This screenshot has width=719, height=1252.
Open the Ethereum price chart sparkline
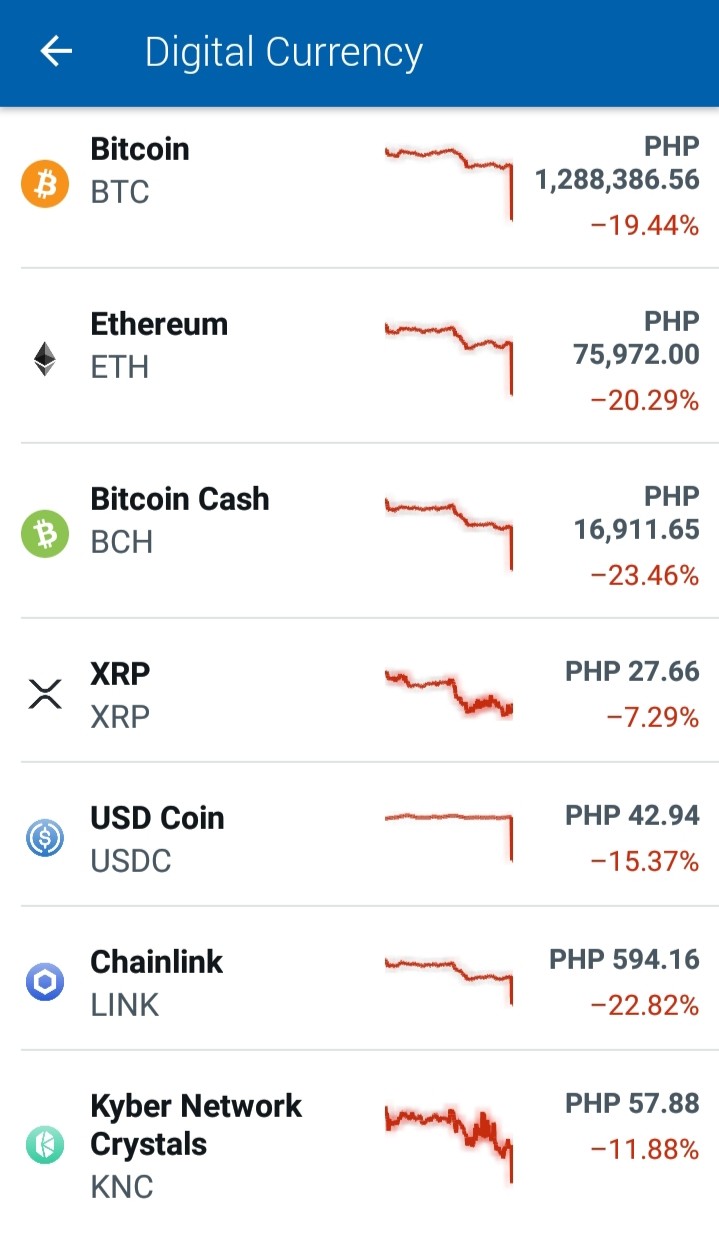coord(448,357)
